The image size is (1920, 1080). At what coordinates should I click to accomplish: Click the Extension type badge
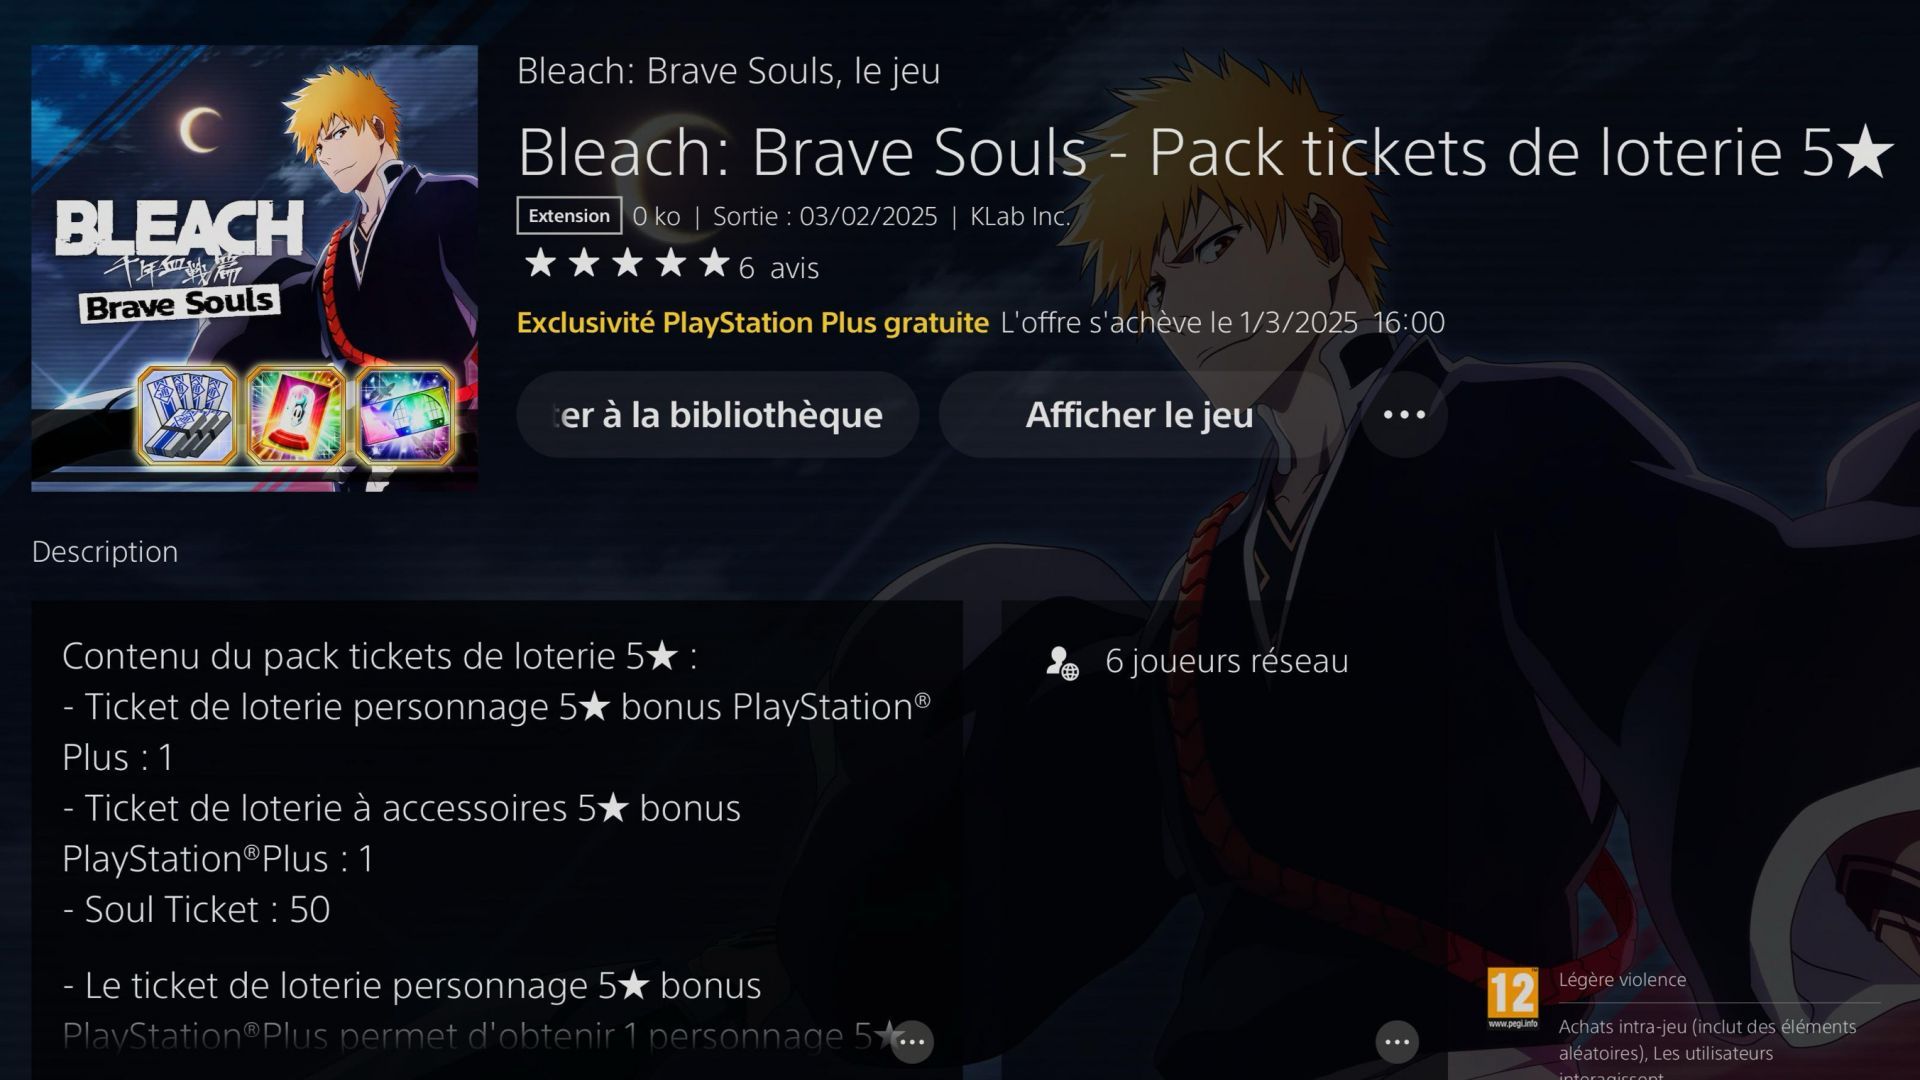coord(569,216)
